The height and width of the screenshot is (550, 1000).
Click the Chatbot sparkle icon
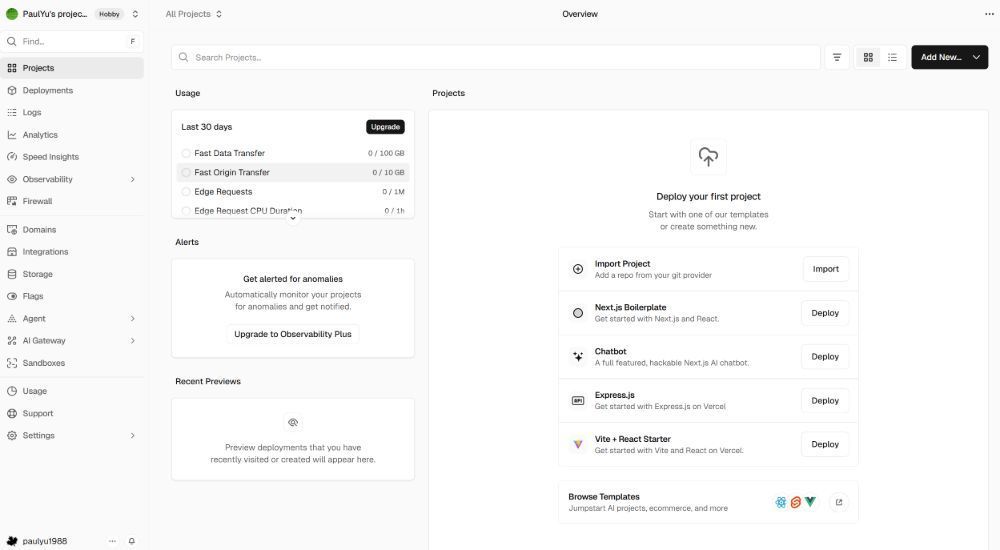[x=578, y=357]
